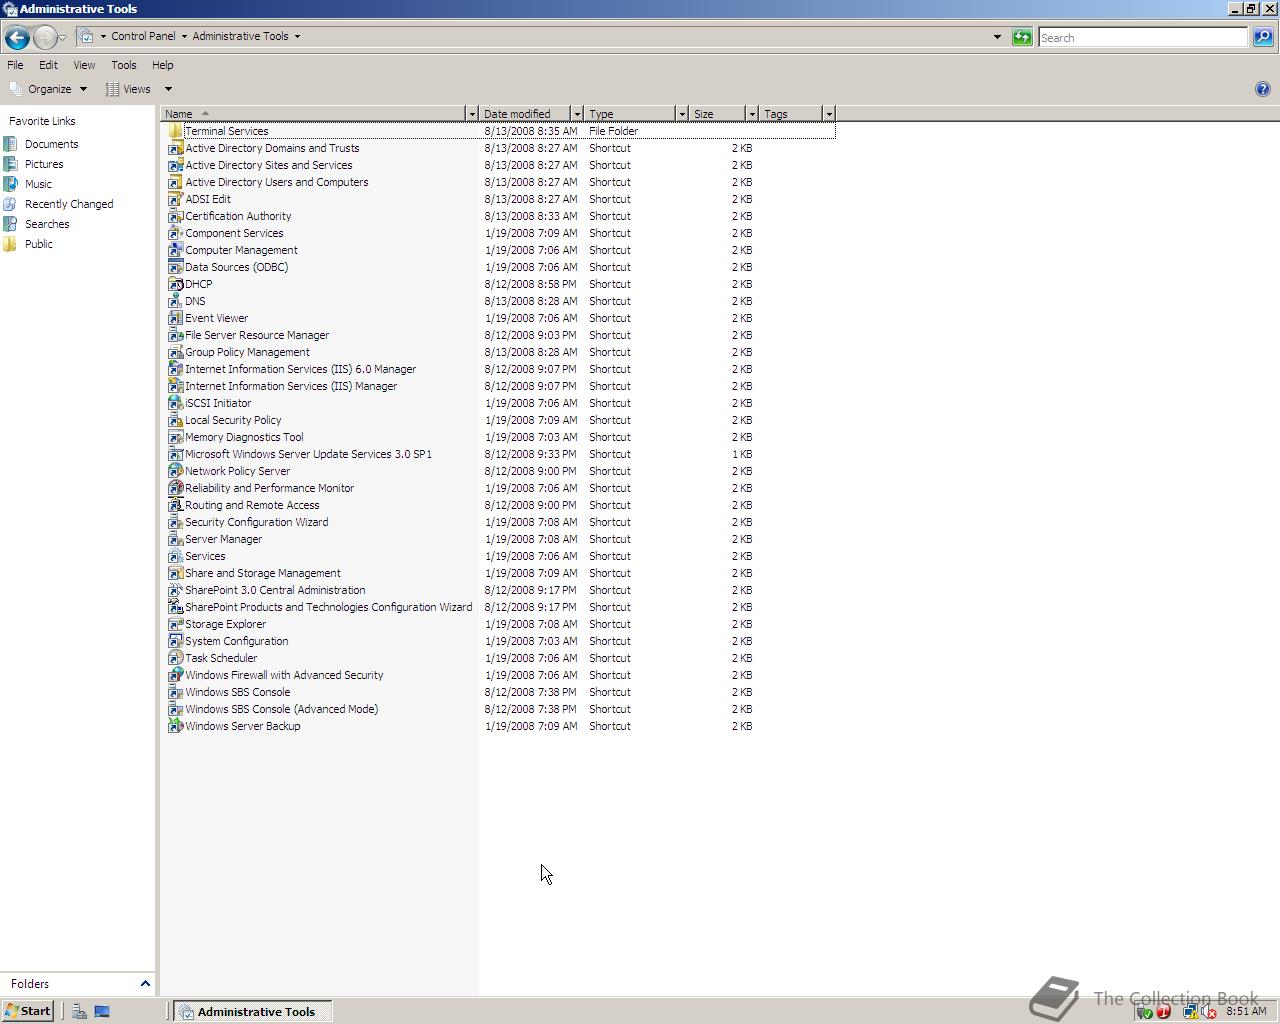Click the Windows Server Backup icon
Viewport: 1280px width, 1024px height.
tap(175, 726)
